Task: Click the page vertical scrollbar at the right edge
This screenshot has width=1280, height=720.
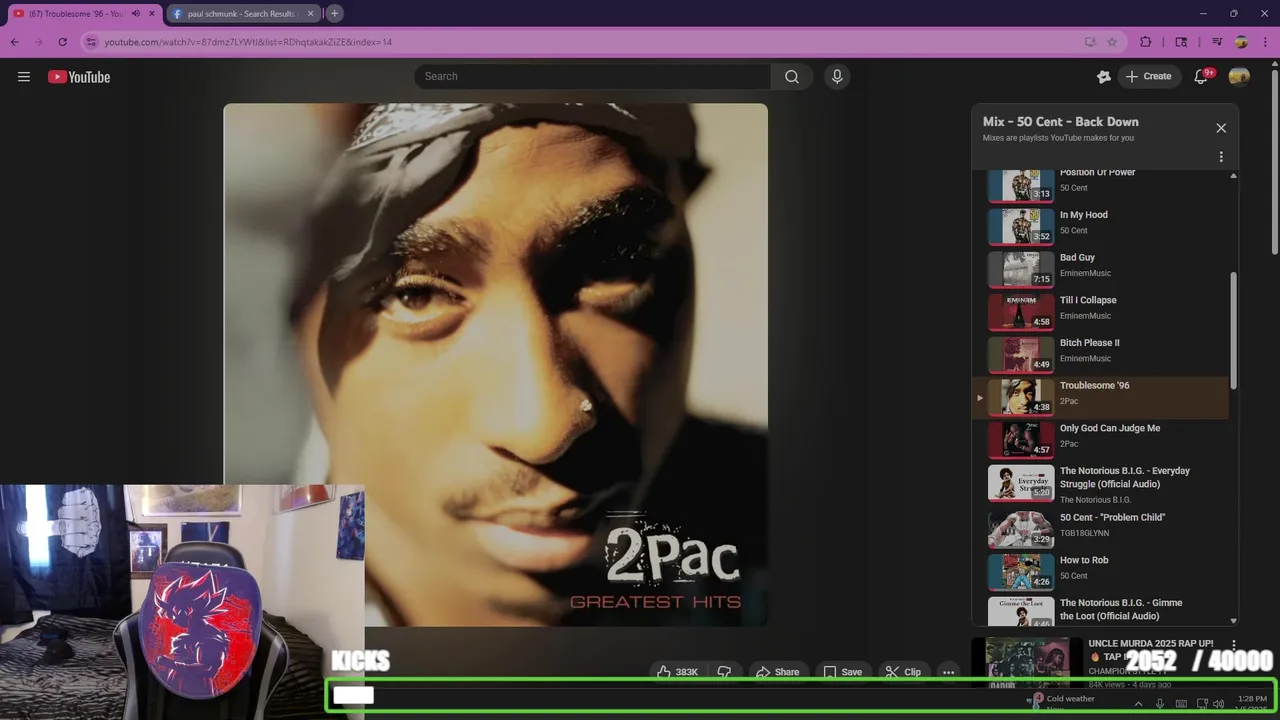Action: coord(1274,160)
